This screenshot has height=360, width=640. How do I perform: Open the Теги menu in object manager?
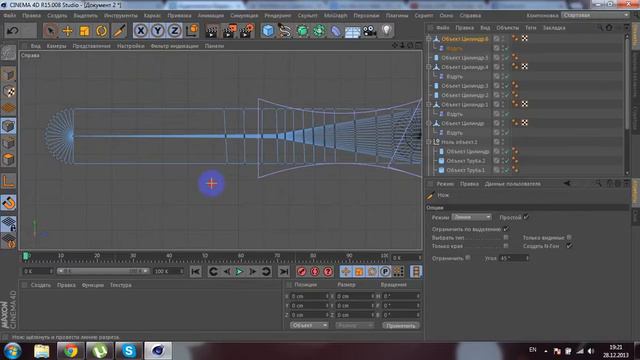tap(531, 28)
